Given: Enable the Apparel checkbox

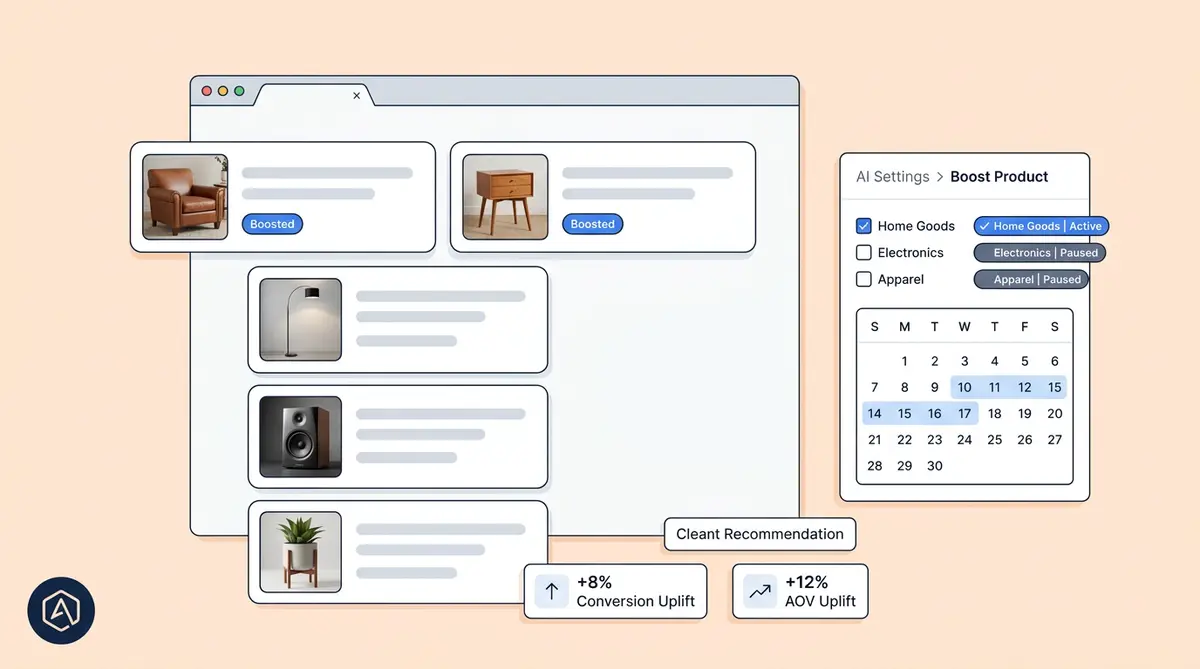Looking at the screenshot, I should tap(863, 279).
